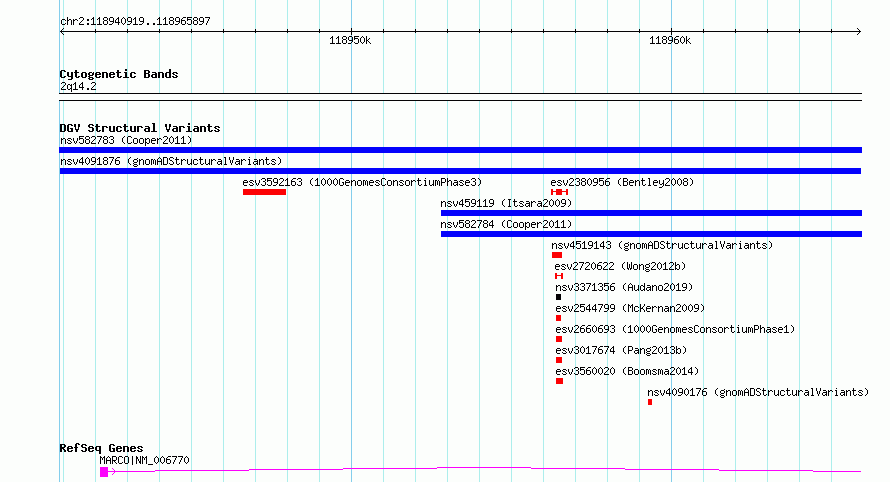Open esv3017674 (Pang2013b) label

coord(622,350)
